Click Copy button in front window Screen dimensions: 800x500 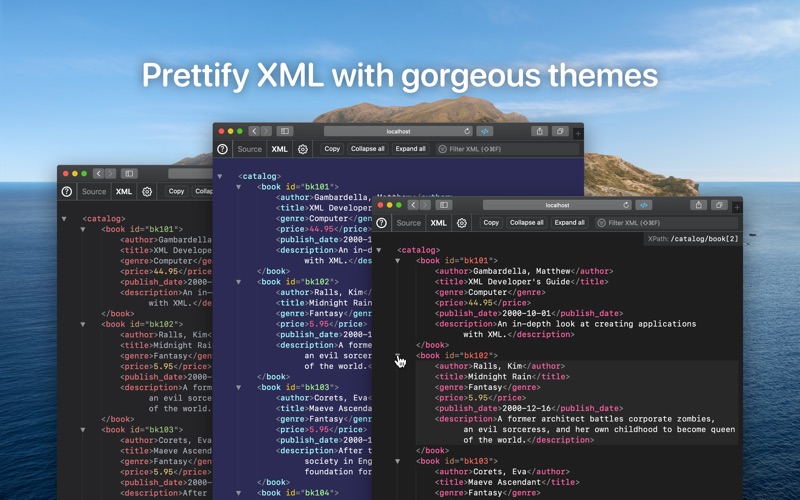click(x=491, y=222)
